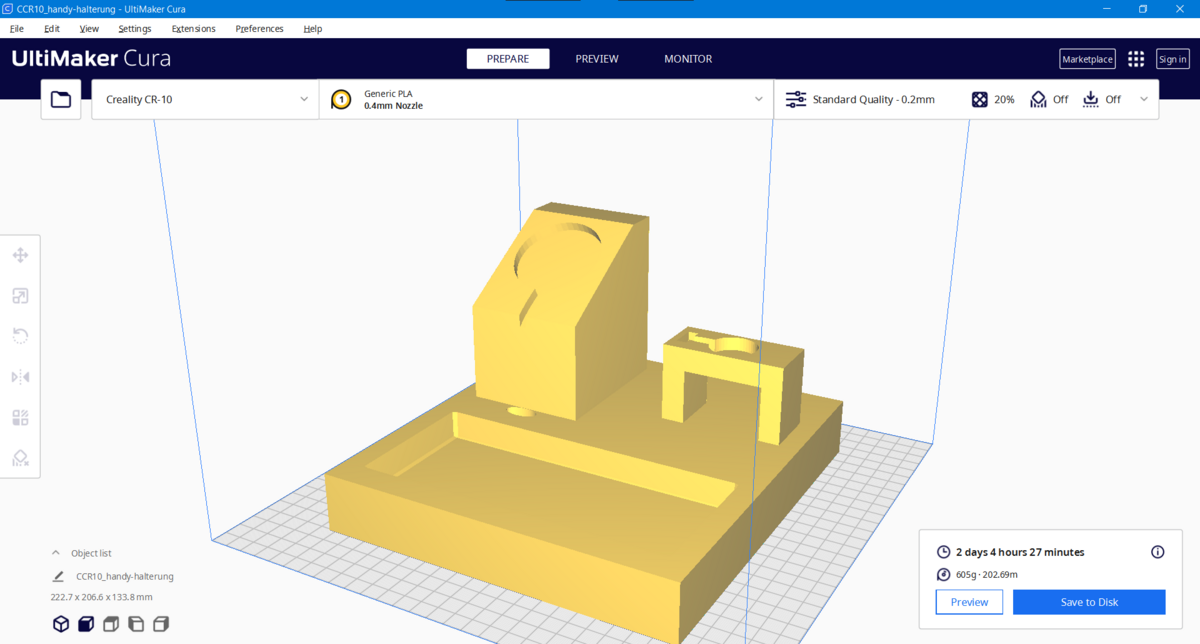Switch to the front view cube icon

point(86,624)
